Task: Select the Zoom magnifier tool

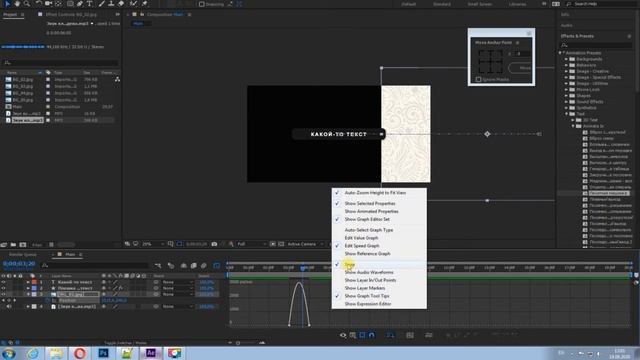Action: (27, 4)
